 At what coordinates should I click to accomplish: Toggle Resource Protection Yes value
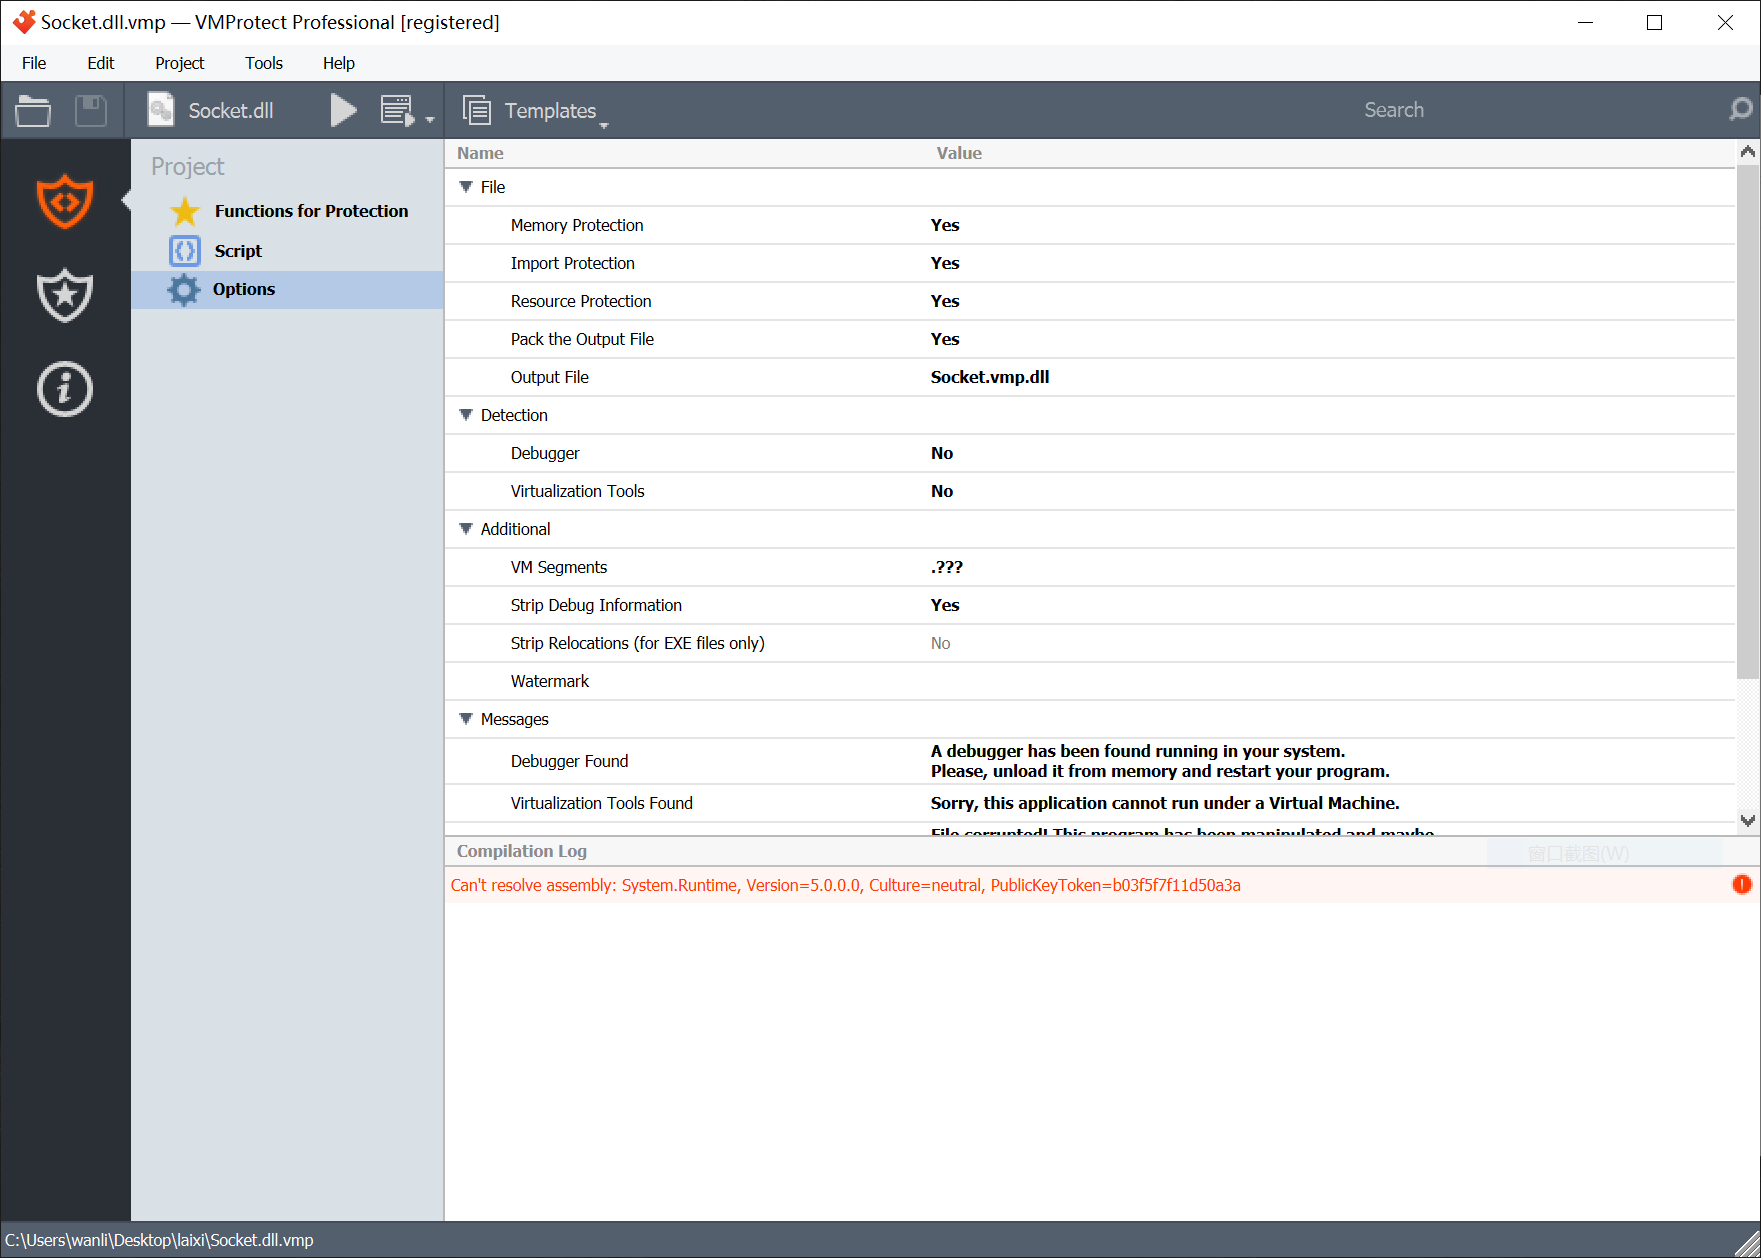pyautogui.click(x=945, y=301)
